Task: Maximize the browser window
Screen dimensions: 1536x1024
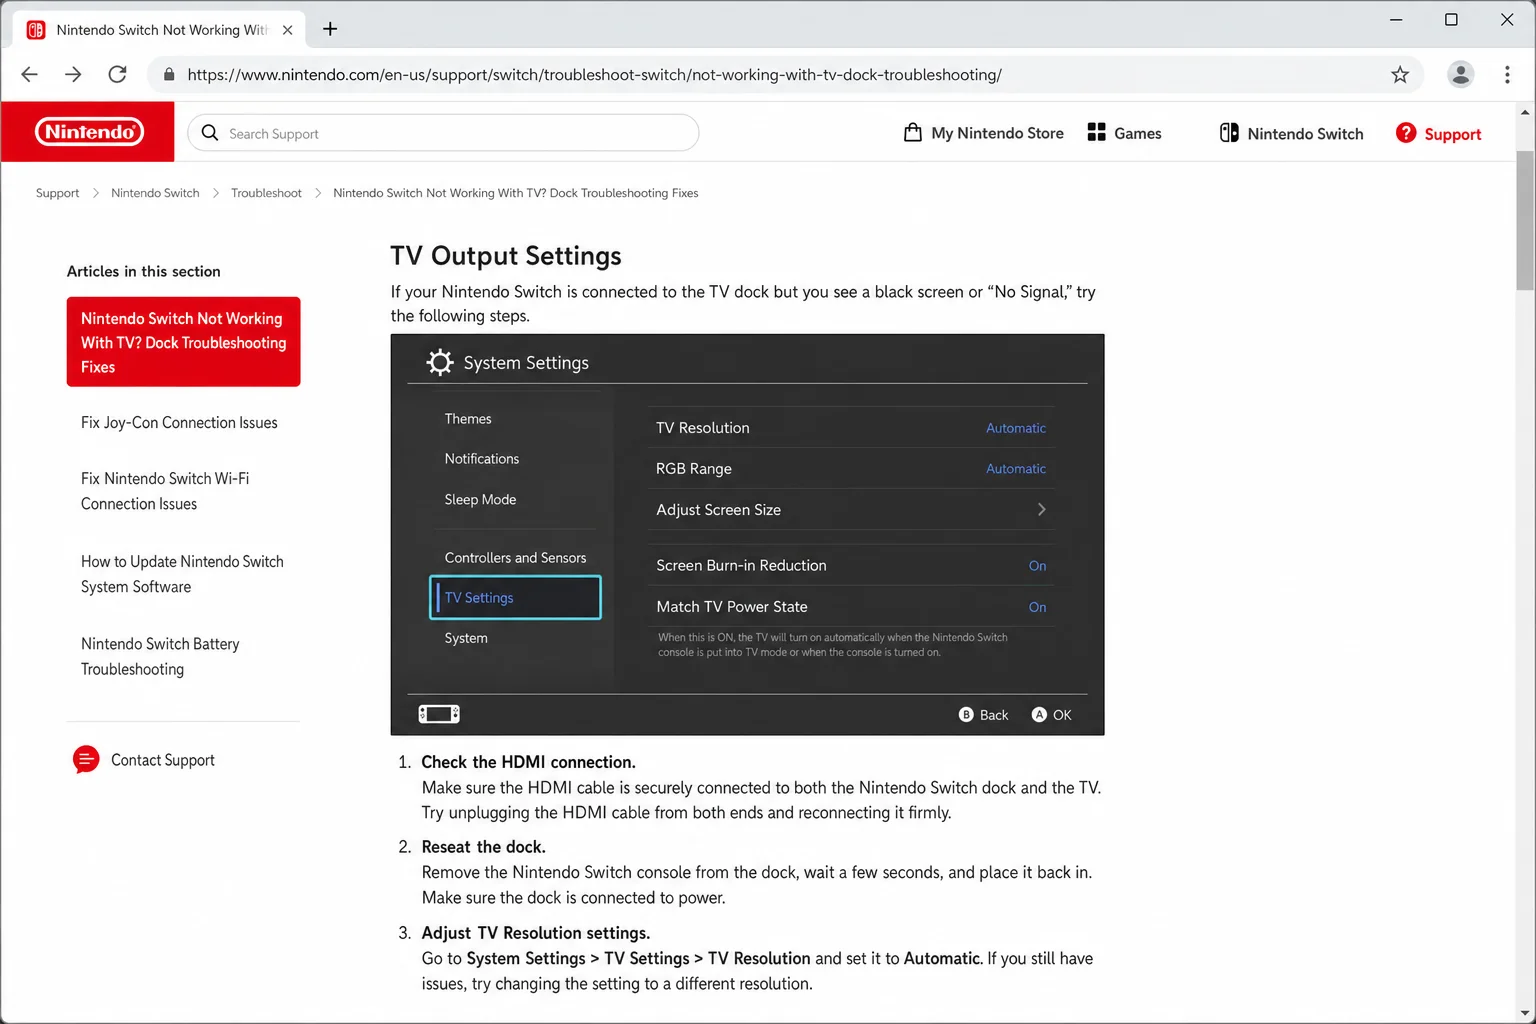Action: pyautogui.click(x=1451, y=19)
